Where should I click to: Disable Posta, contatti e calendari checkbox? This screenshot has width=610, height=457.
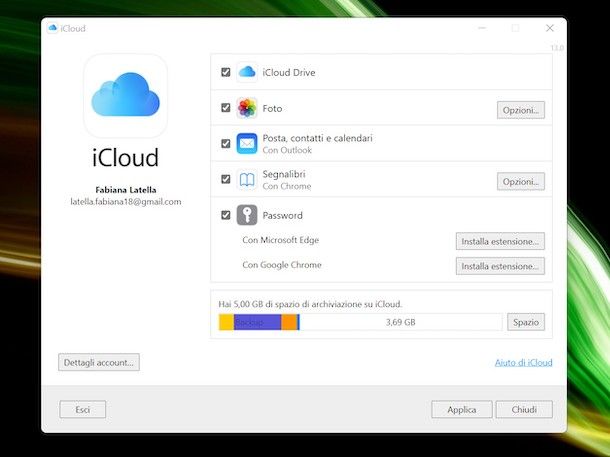(226, 144)
